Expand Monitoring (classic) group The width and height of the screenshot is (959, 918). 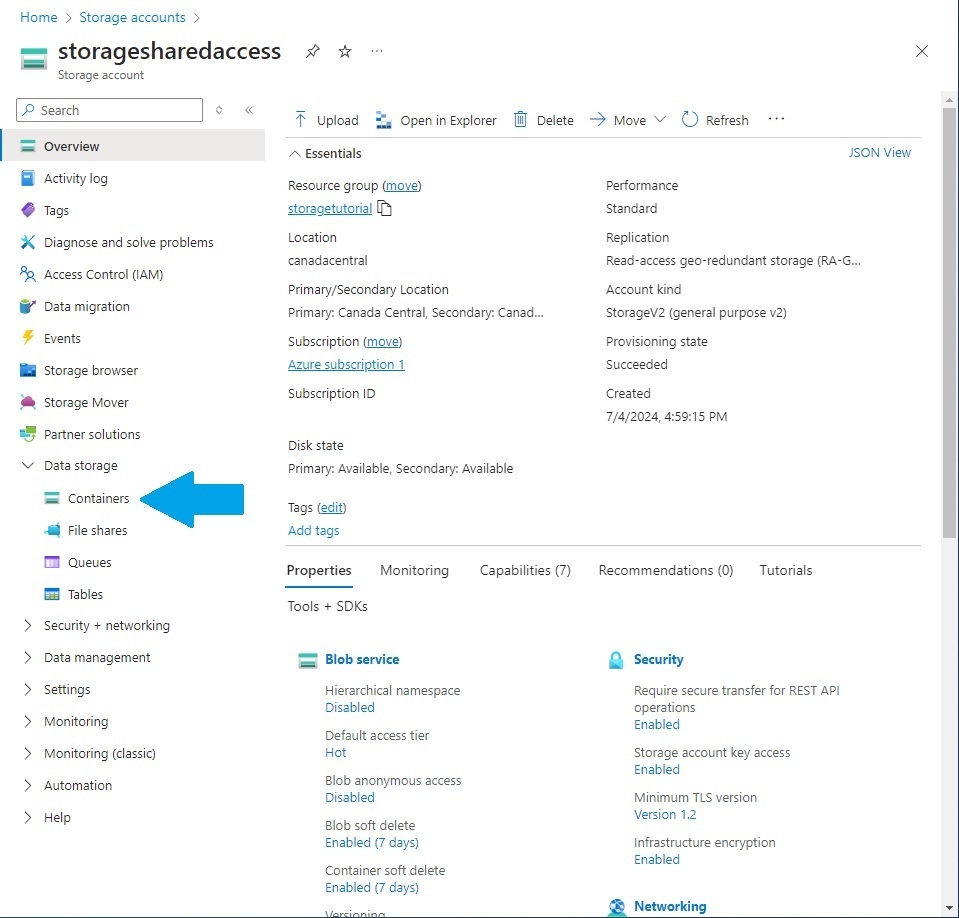click(28, 753)
